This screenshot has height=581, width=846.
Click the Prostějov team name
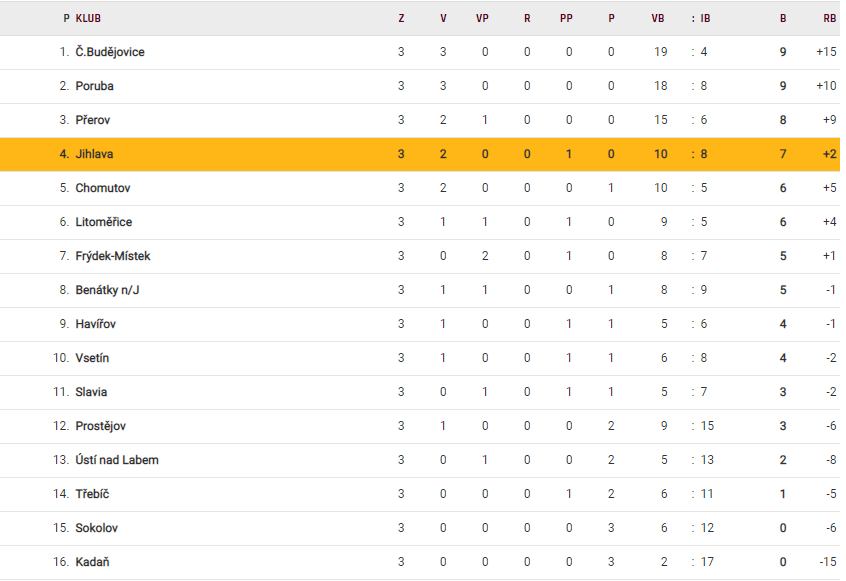coord(101,426)
